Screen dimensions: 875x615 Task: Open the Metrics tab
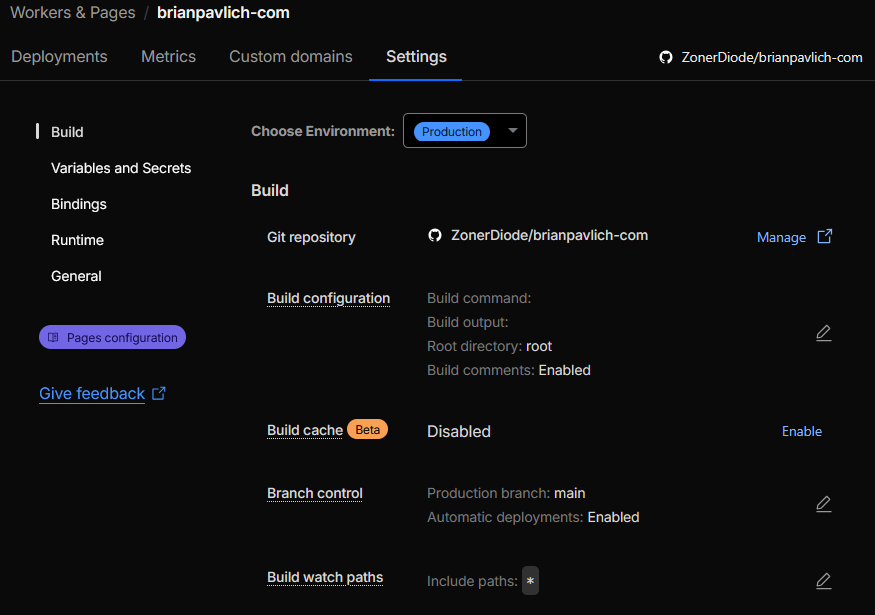click(x=168, y=57)
